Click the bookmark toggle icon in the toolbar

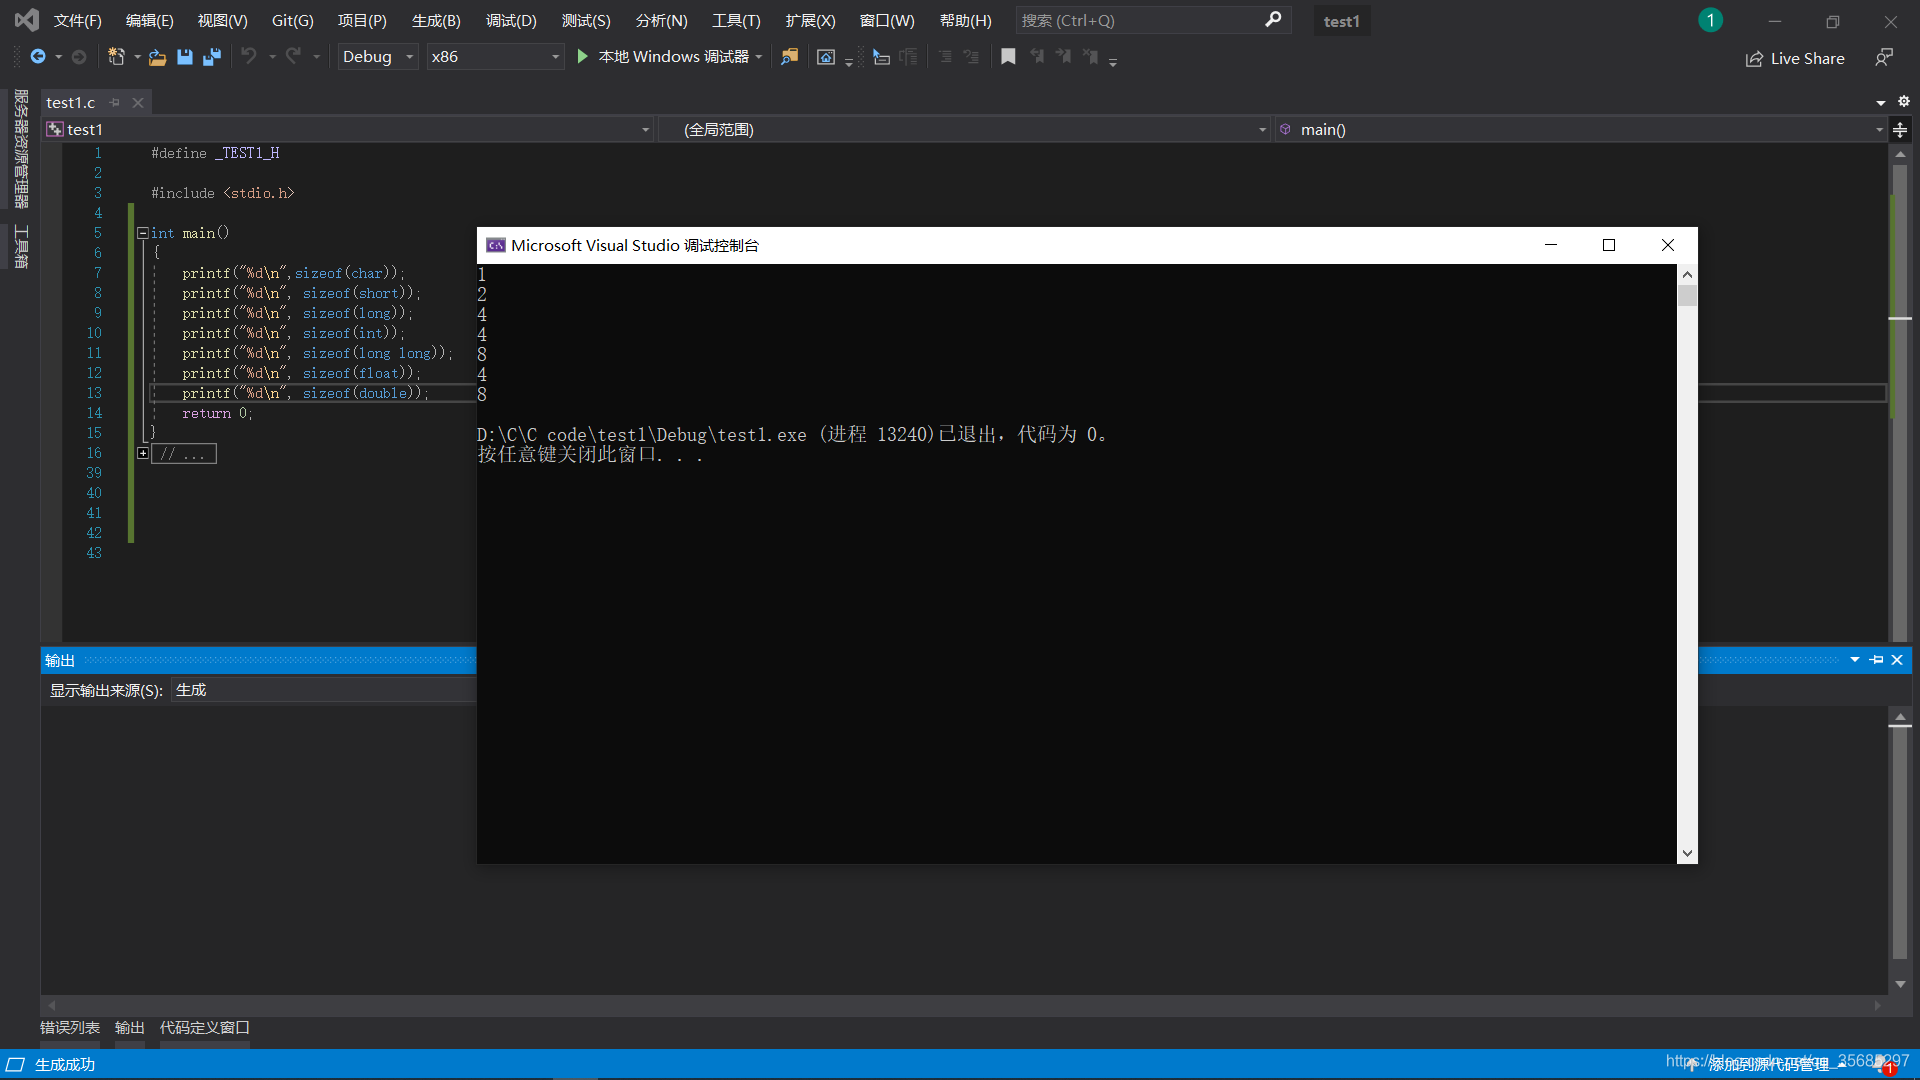[1008, 57]
